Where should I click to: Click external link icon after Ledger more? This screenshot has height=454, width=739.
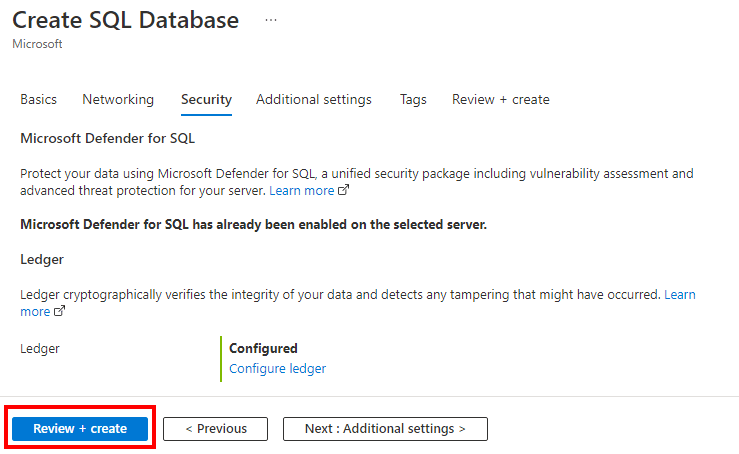tap(59, 311)
